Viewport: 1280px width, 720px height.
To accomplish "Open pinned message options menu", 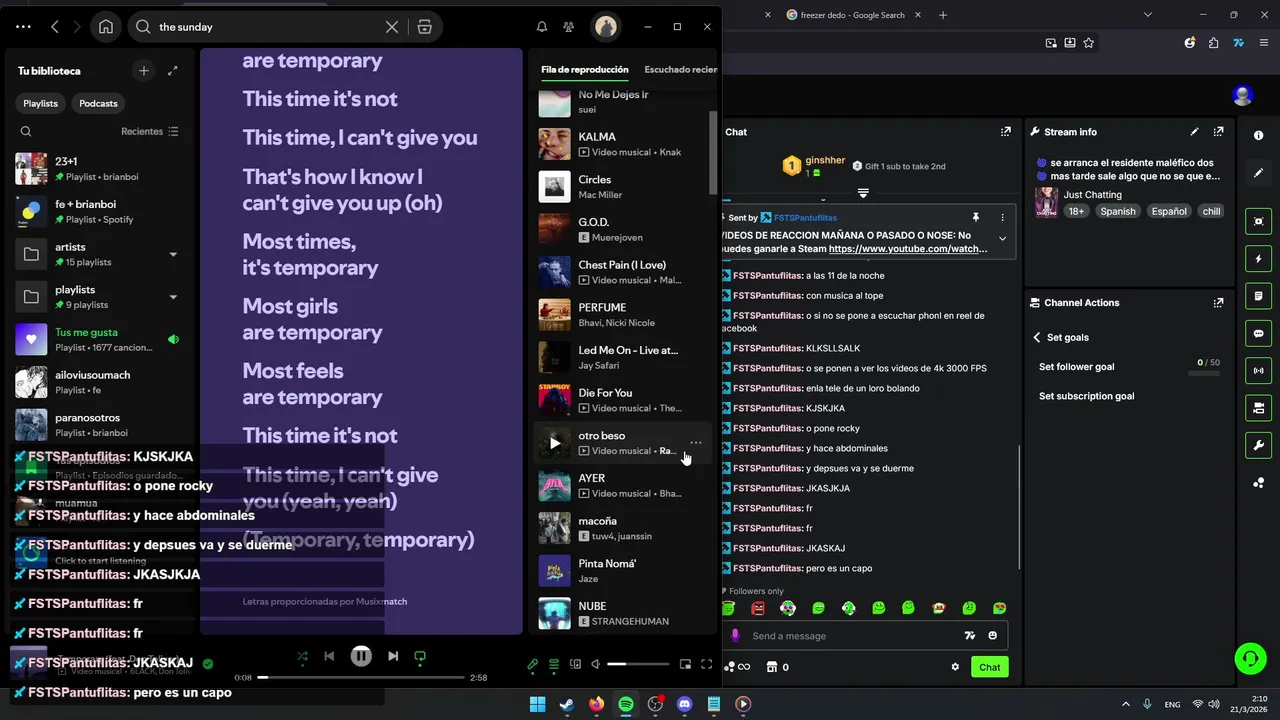I will [1003, 217].
